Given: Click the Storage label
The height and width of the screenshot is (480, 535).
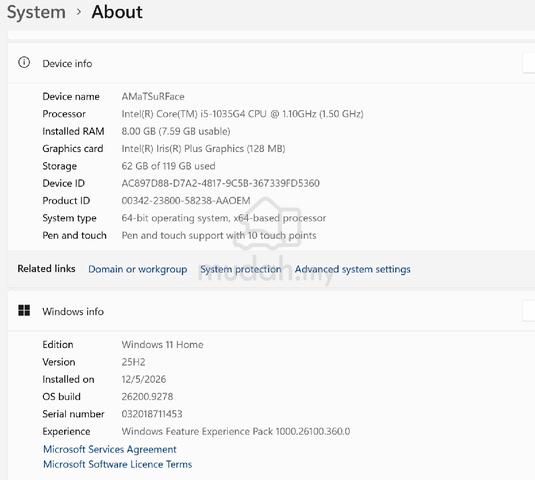Looking at the screenshot, I should pyautogui.click(x=59, y=166).
